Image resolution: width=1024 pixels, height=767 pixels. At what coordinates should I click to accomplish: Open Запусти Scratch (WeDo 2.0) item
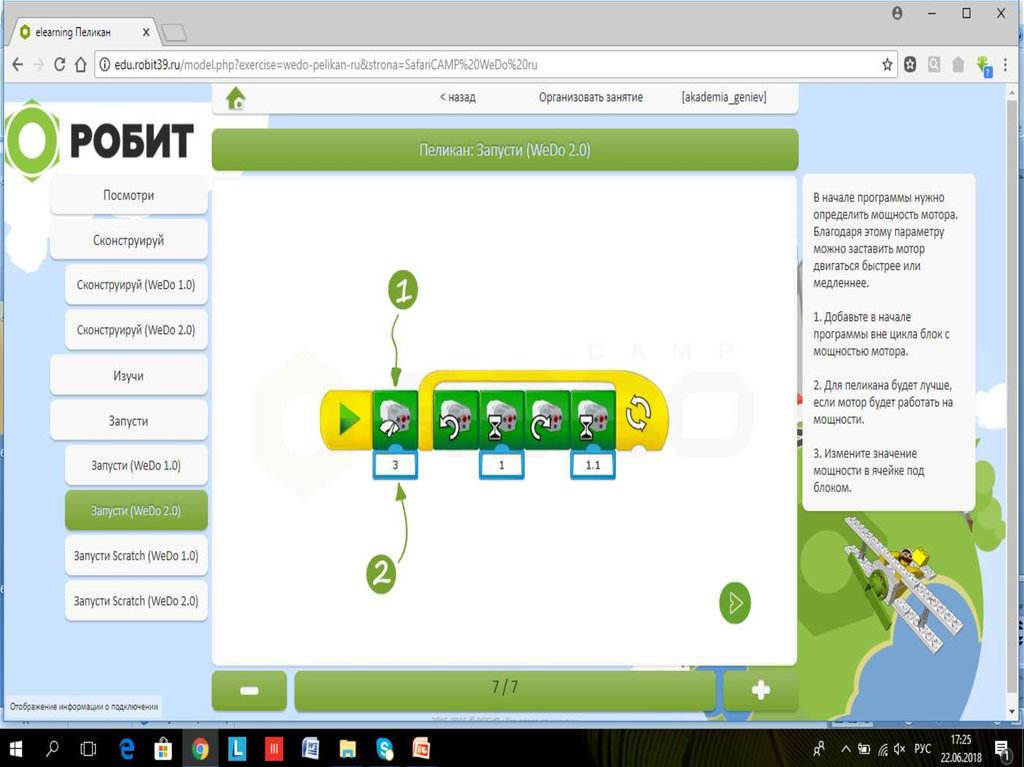(x=136, y=601)
